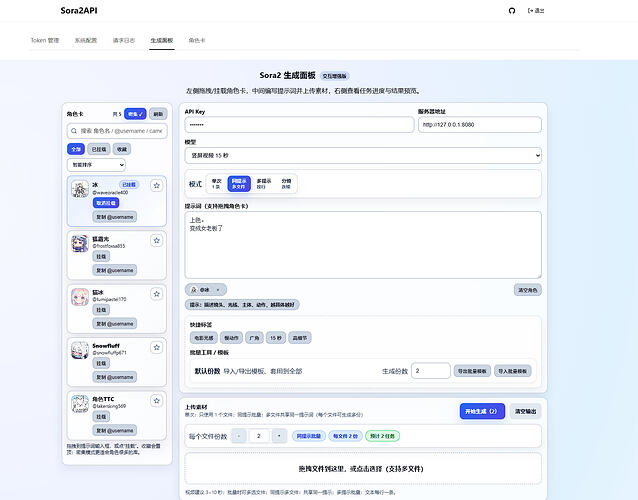Image resolution: width=638 pixels, height=500 pixels.
Task: Click 挂载 on the 角色TTC card
Action: (101, 417)
